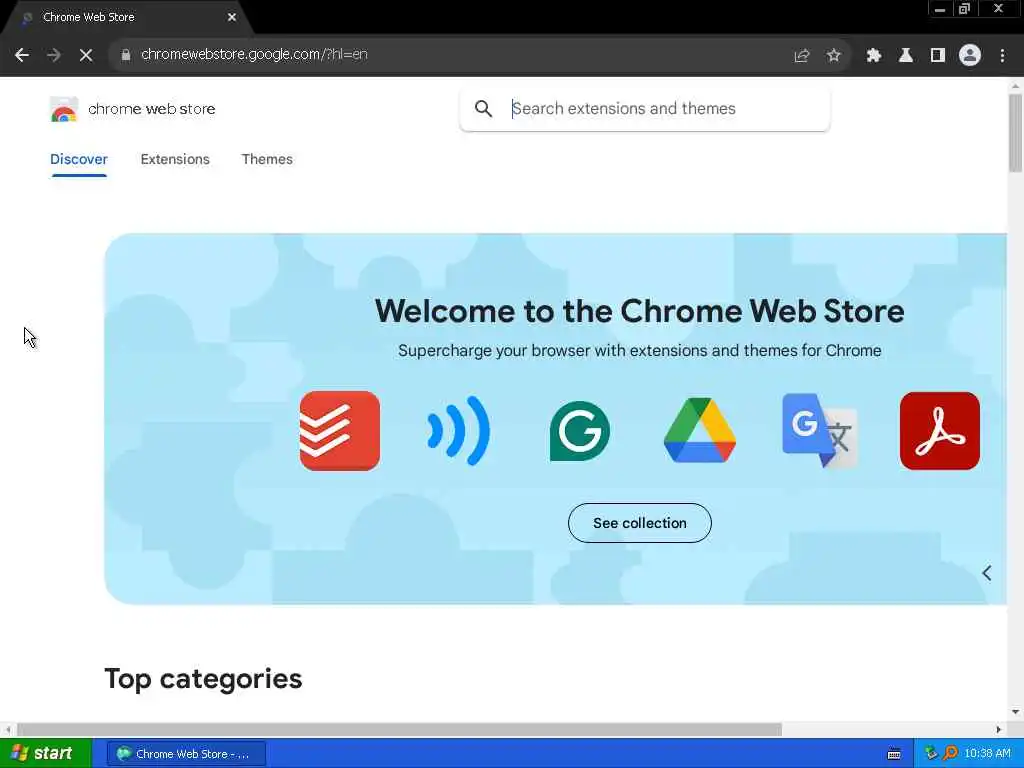
Task: Open the Windows Start menu
Action: 44,754
